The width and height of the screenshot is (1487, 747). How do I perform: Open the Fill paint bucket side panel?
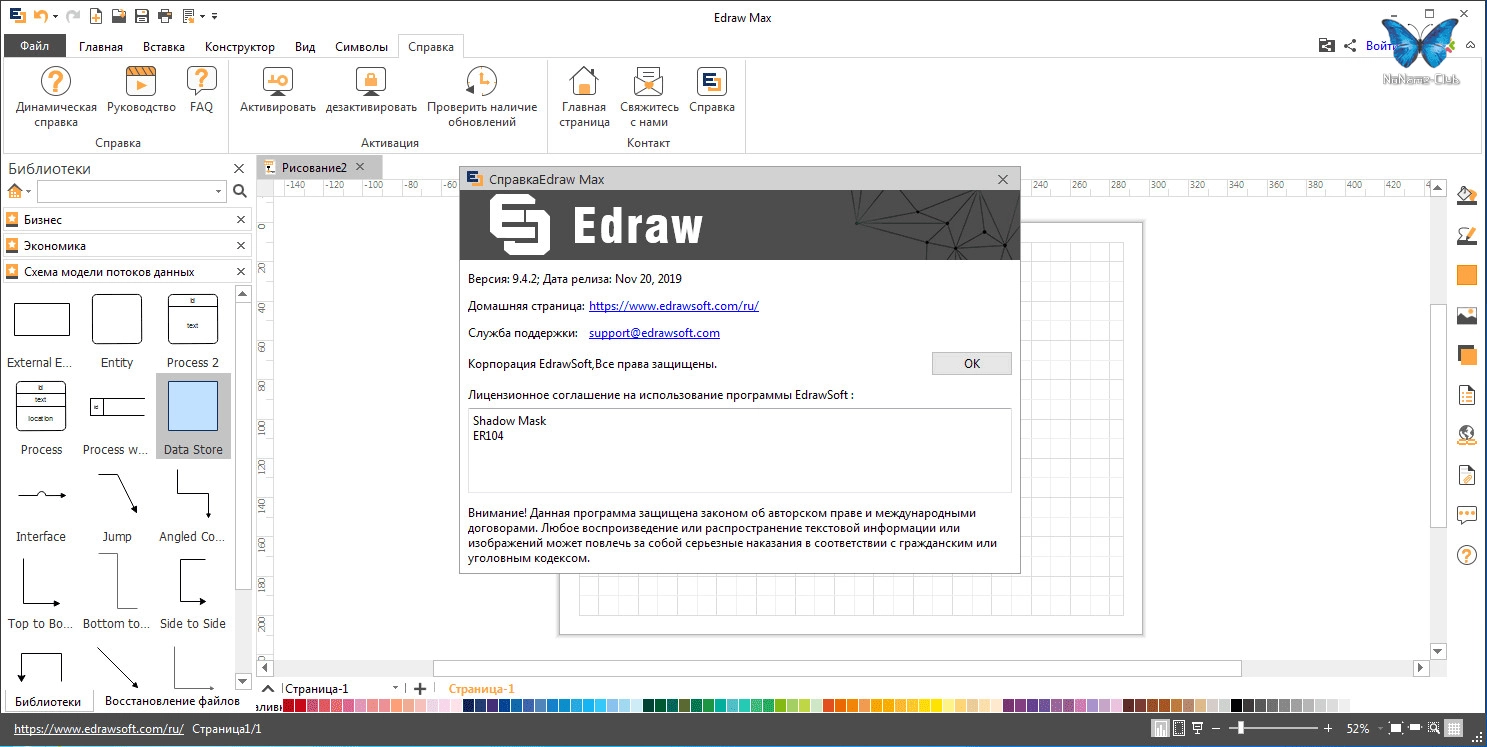click(x=1467, y=194)
